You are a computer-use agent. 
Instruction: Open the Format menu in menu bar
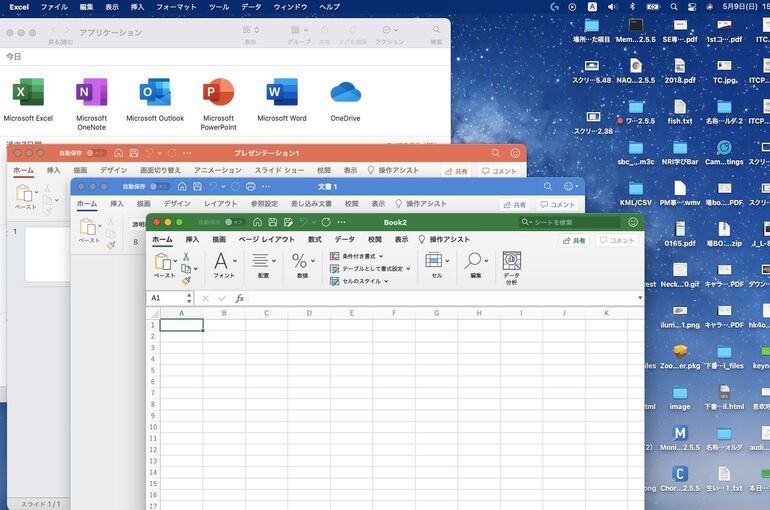point(176,7)
